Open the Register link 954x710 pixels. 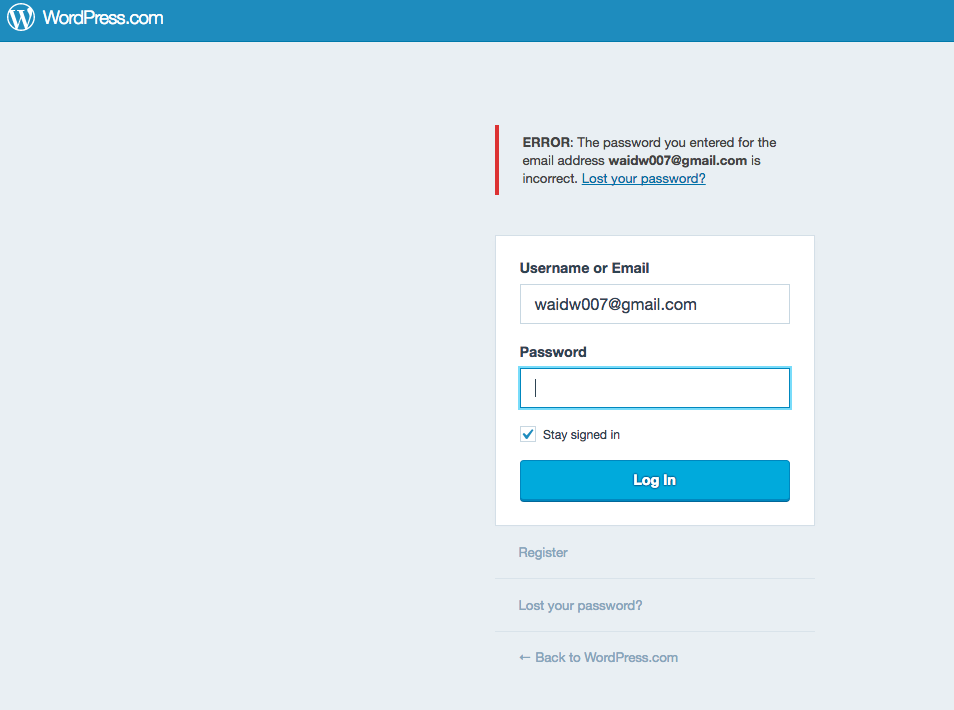point(543,552)
